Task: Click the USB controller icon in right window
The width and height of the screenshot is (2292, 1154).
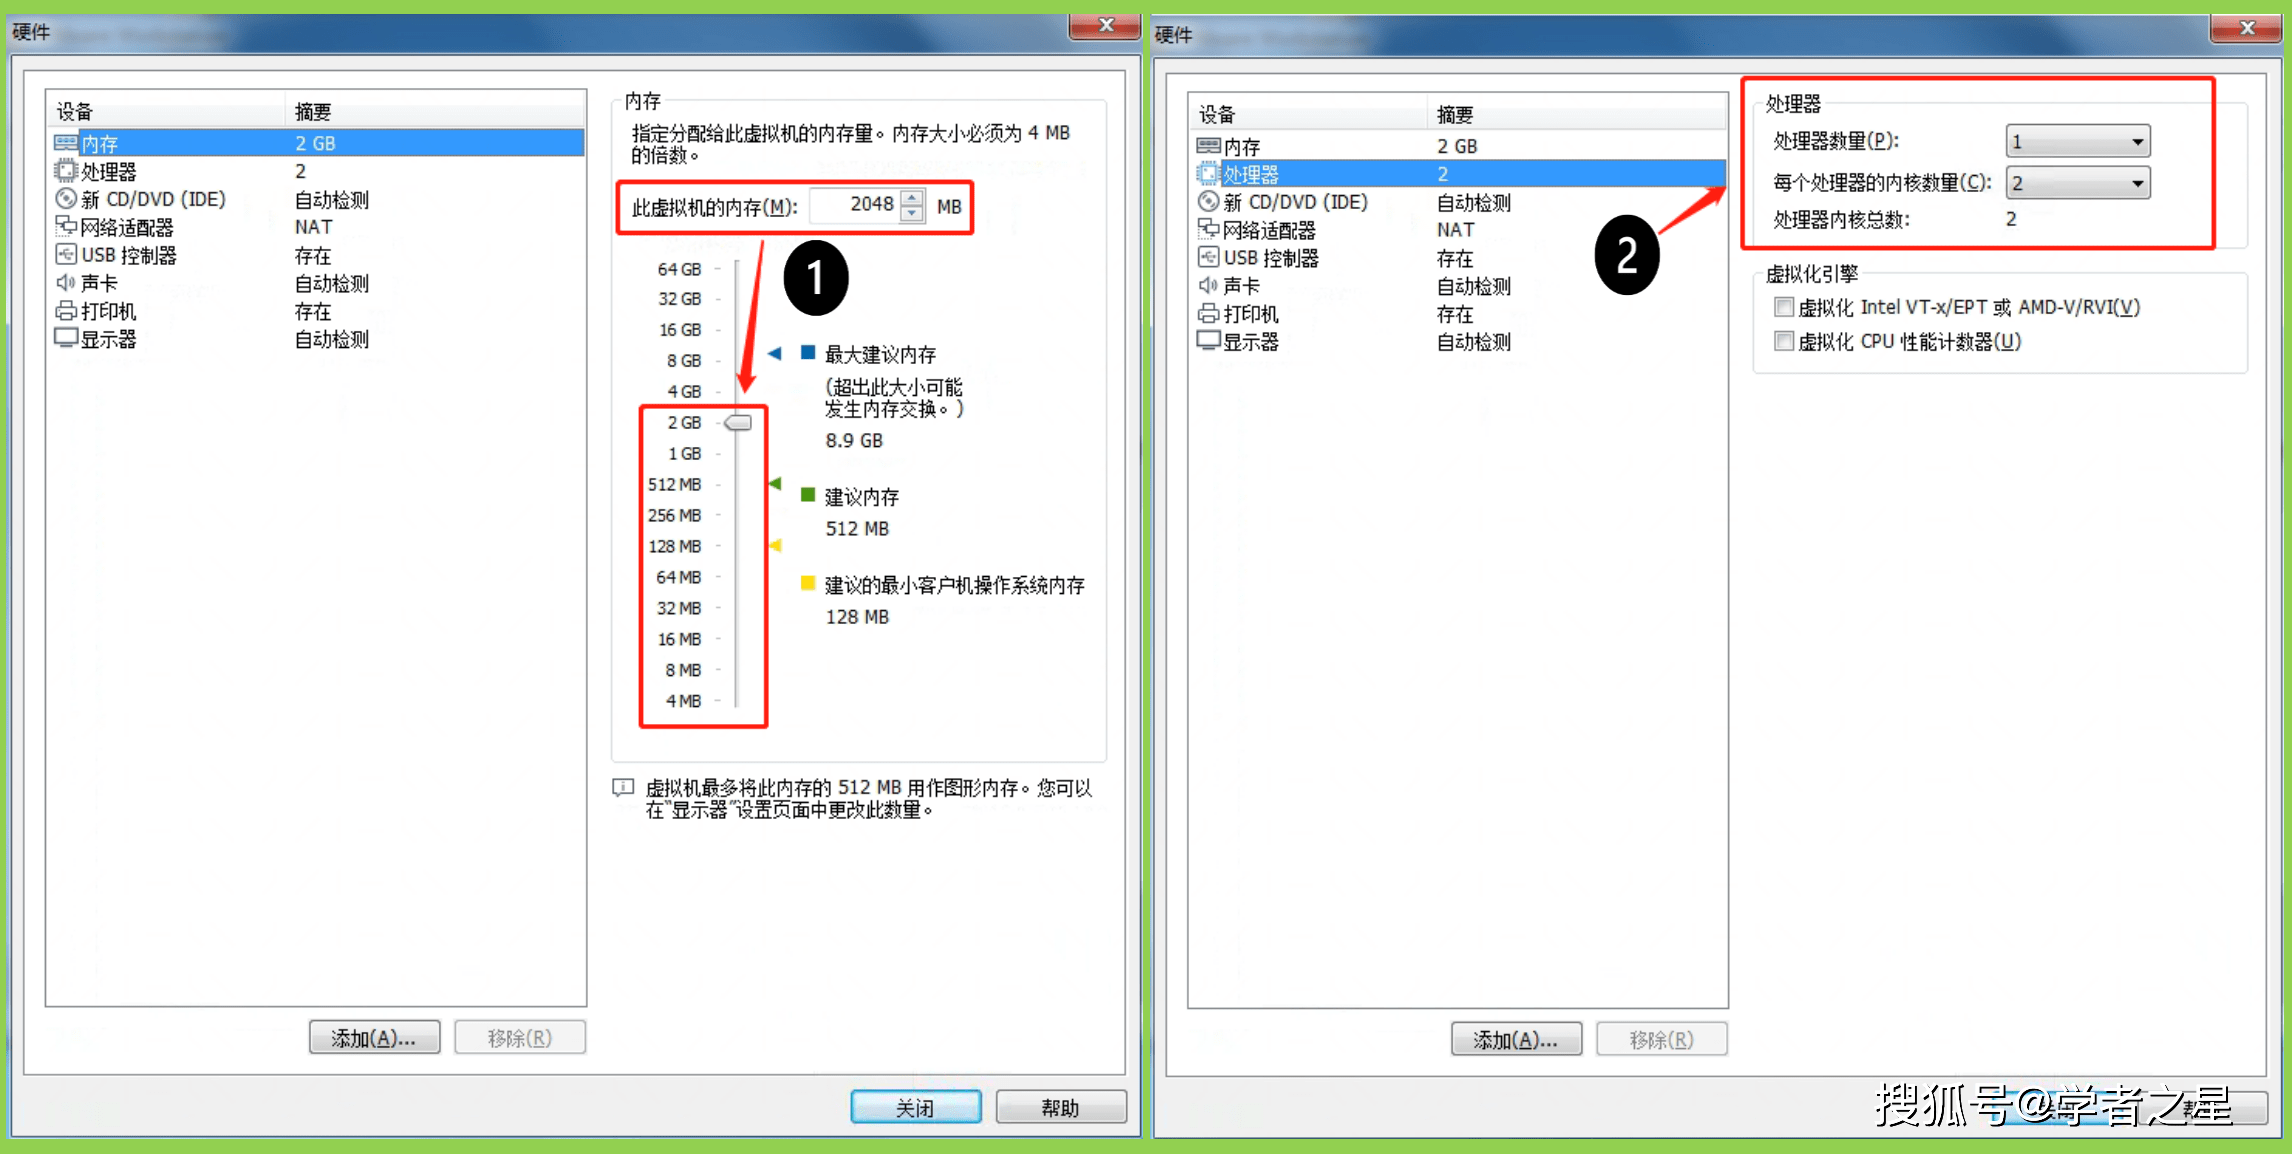Action: (x=1208, y=258)
